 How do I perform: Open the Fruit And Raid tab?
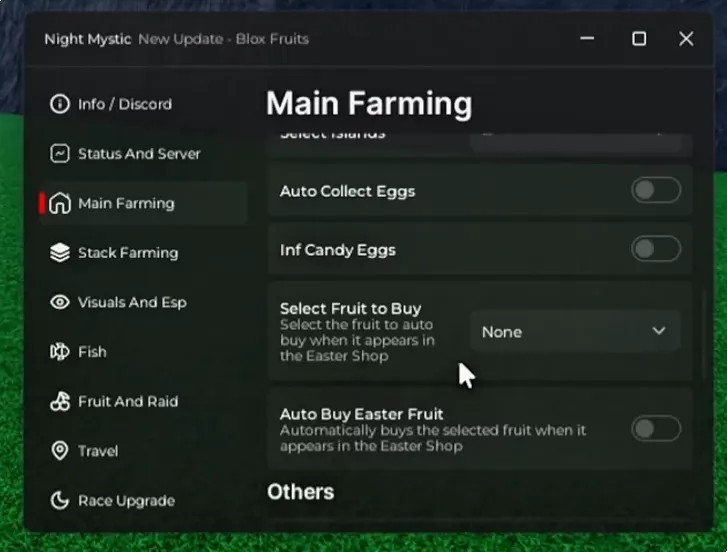pyautogui.click(x=127, y=402)
